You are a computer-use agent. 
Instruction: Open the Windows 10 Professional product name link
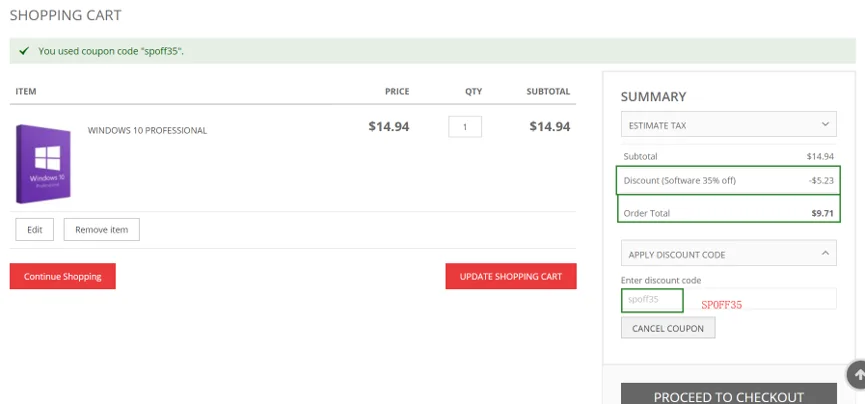coord(147,130)
